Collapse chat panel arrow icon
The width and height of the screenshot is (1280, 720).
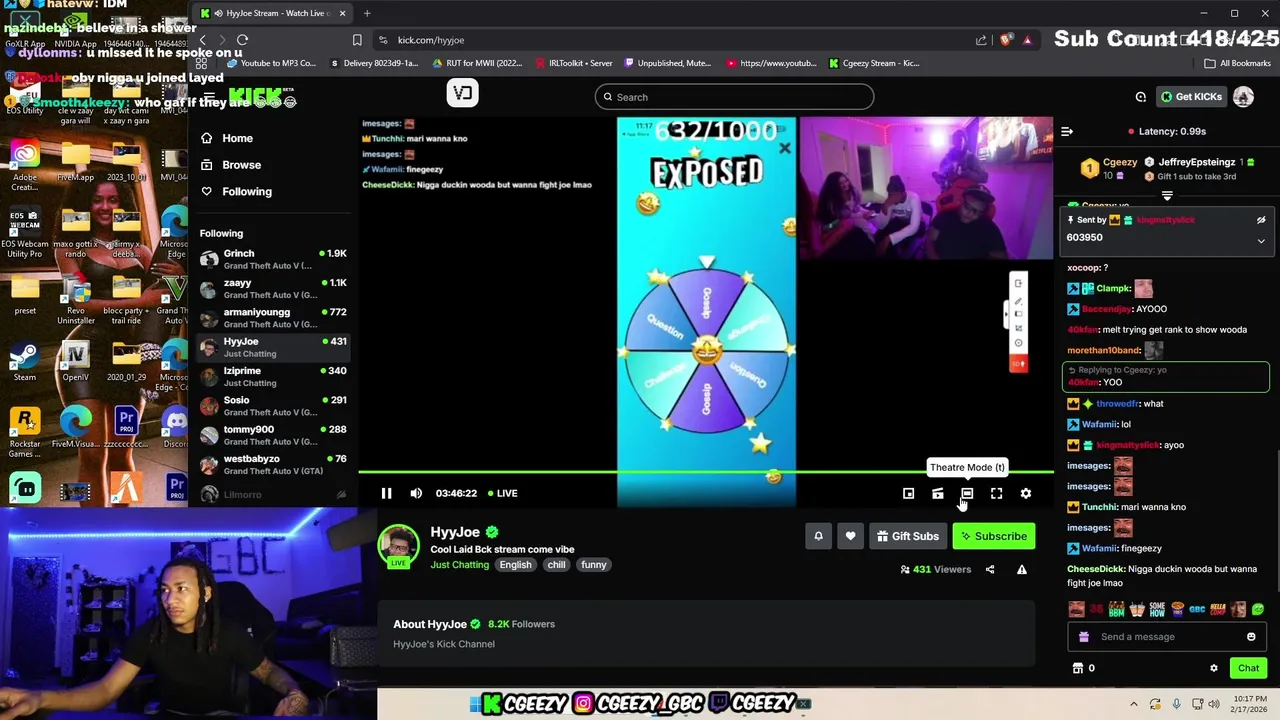click(x=1067, y=131)
